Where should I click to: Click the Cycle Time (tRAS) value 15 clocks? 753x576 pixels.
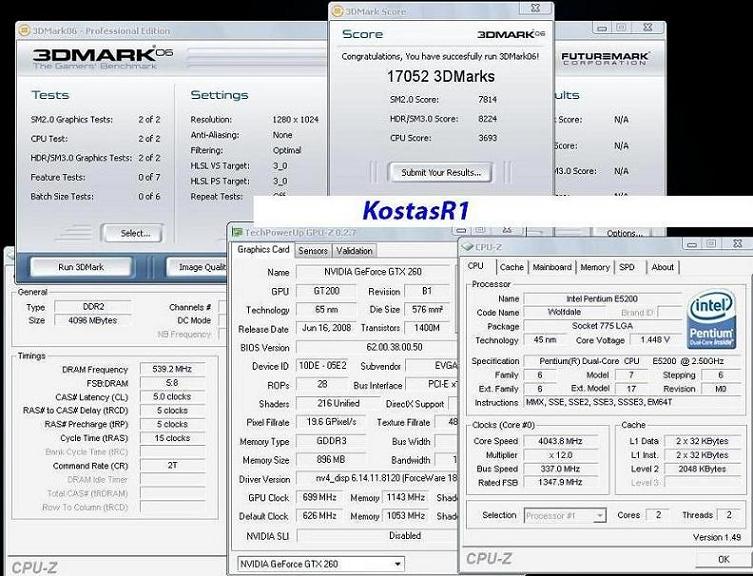(x=172, y=438)
